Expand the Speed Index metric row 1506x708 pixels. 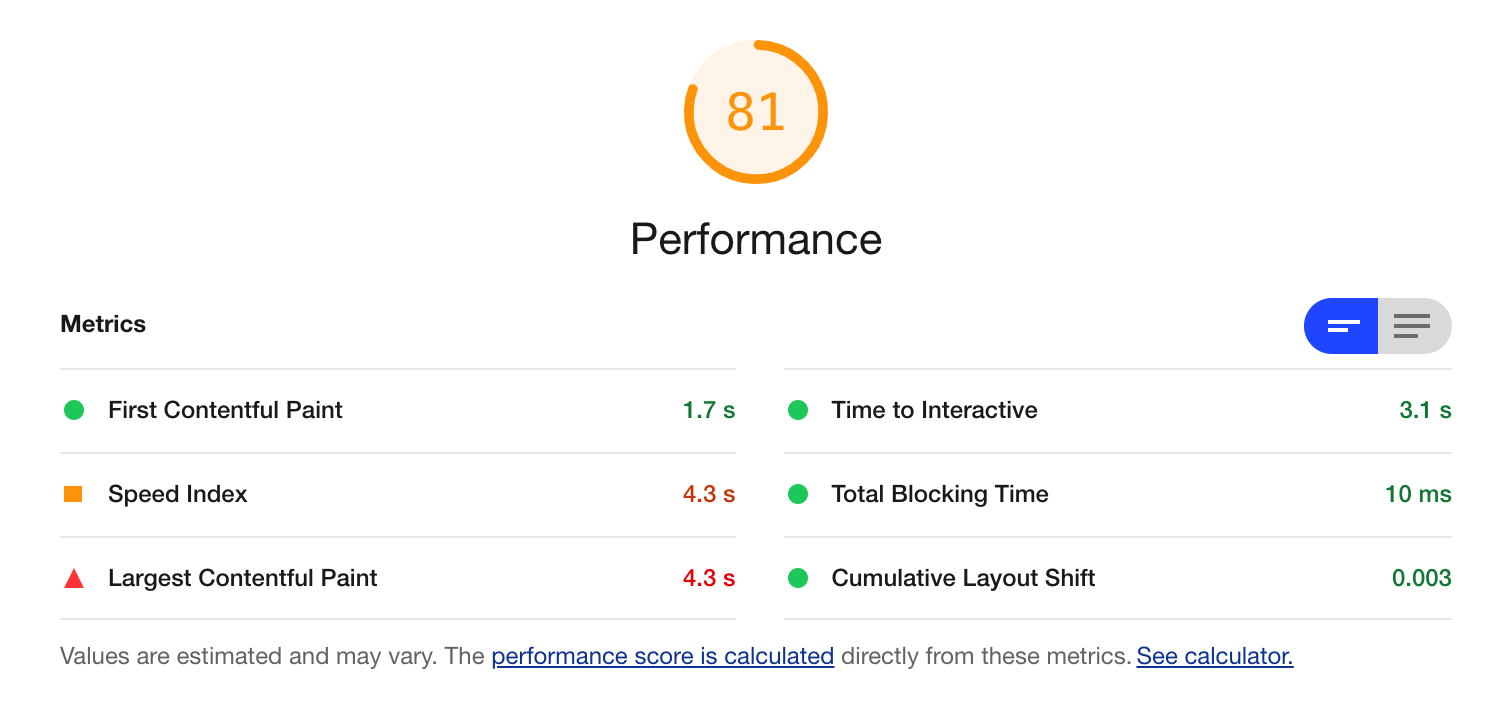coord(177,494)
